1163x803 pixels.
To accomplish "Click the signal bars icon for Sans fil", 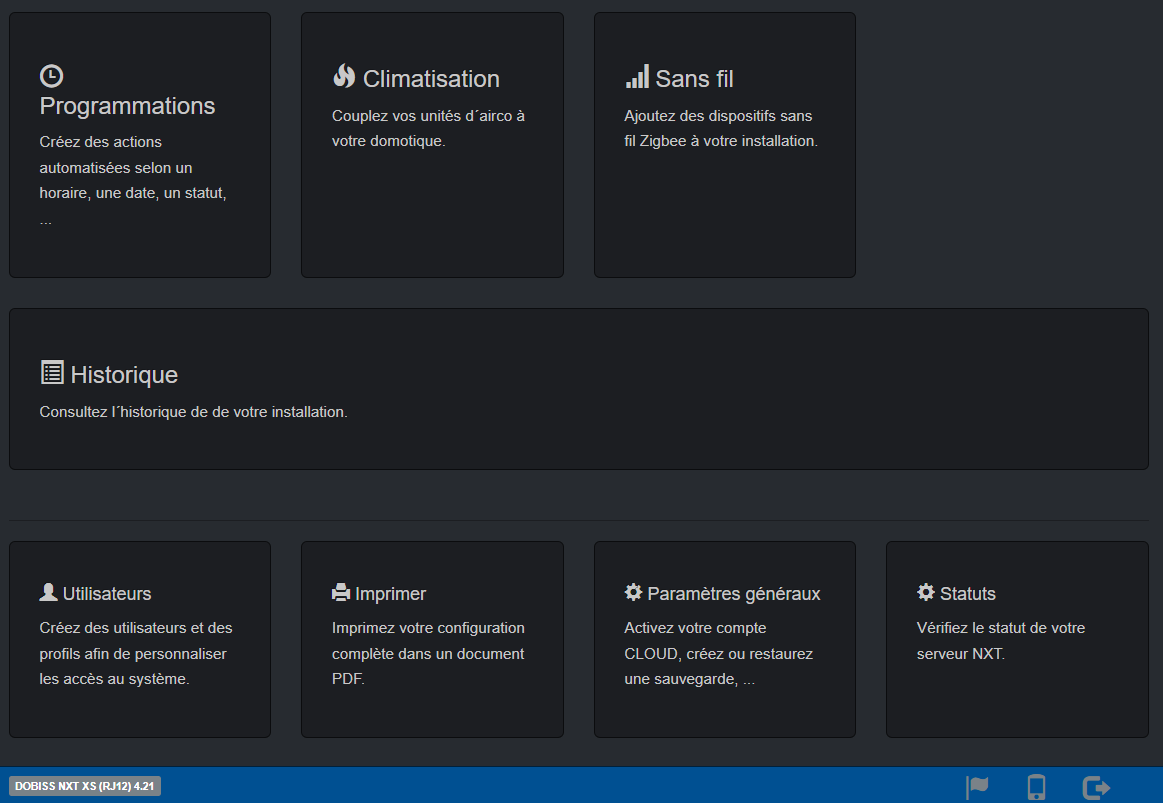I will click(637, 77).
